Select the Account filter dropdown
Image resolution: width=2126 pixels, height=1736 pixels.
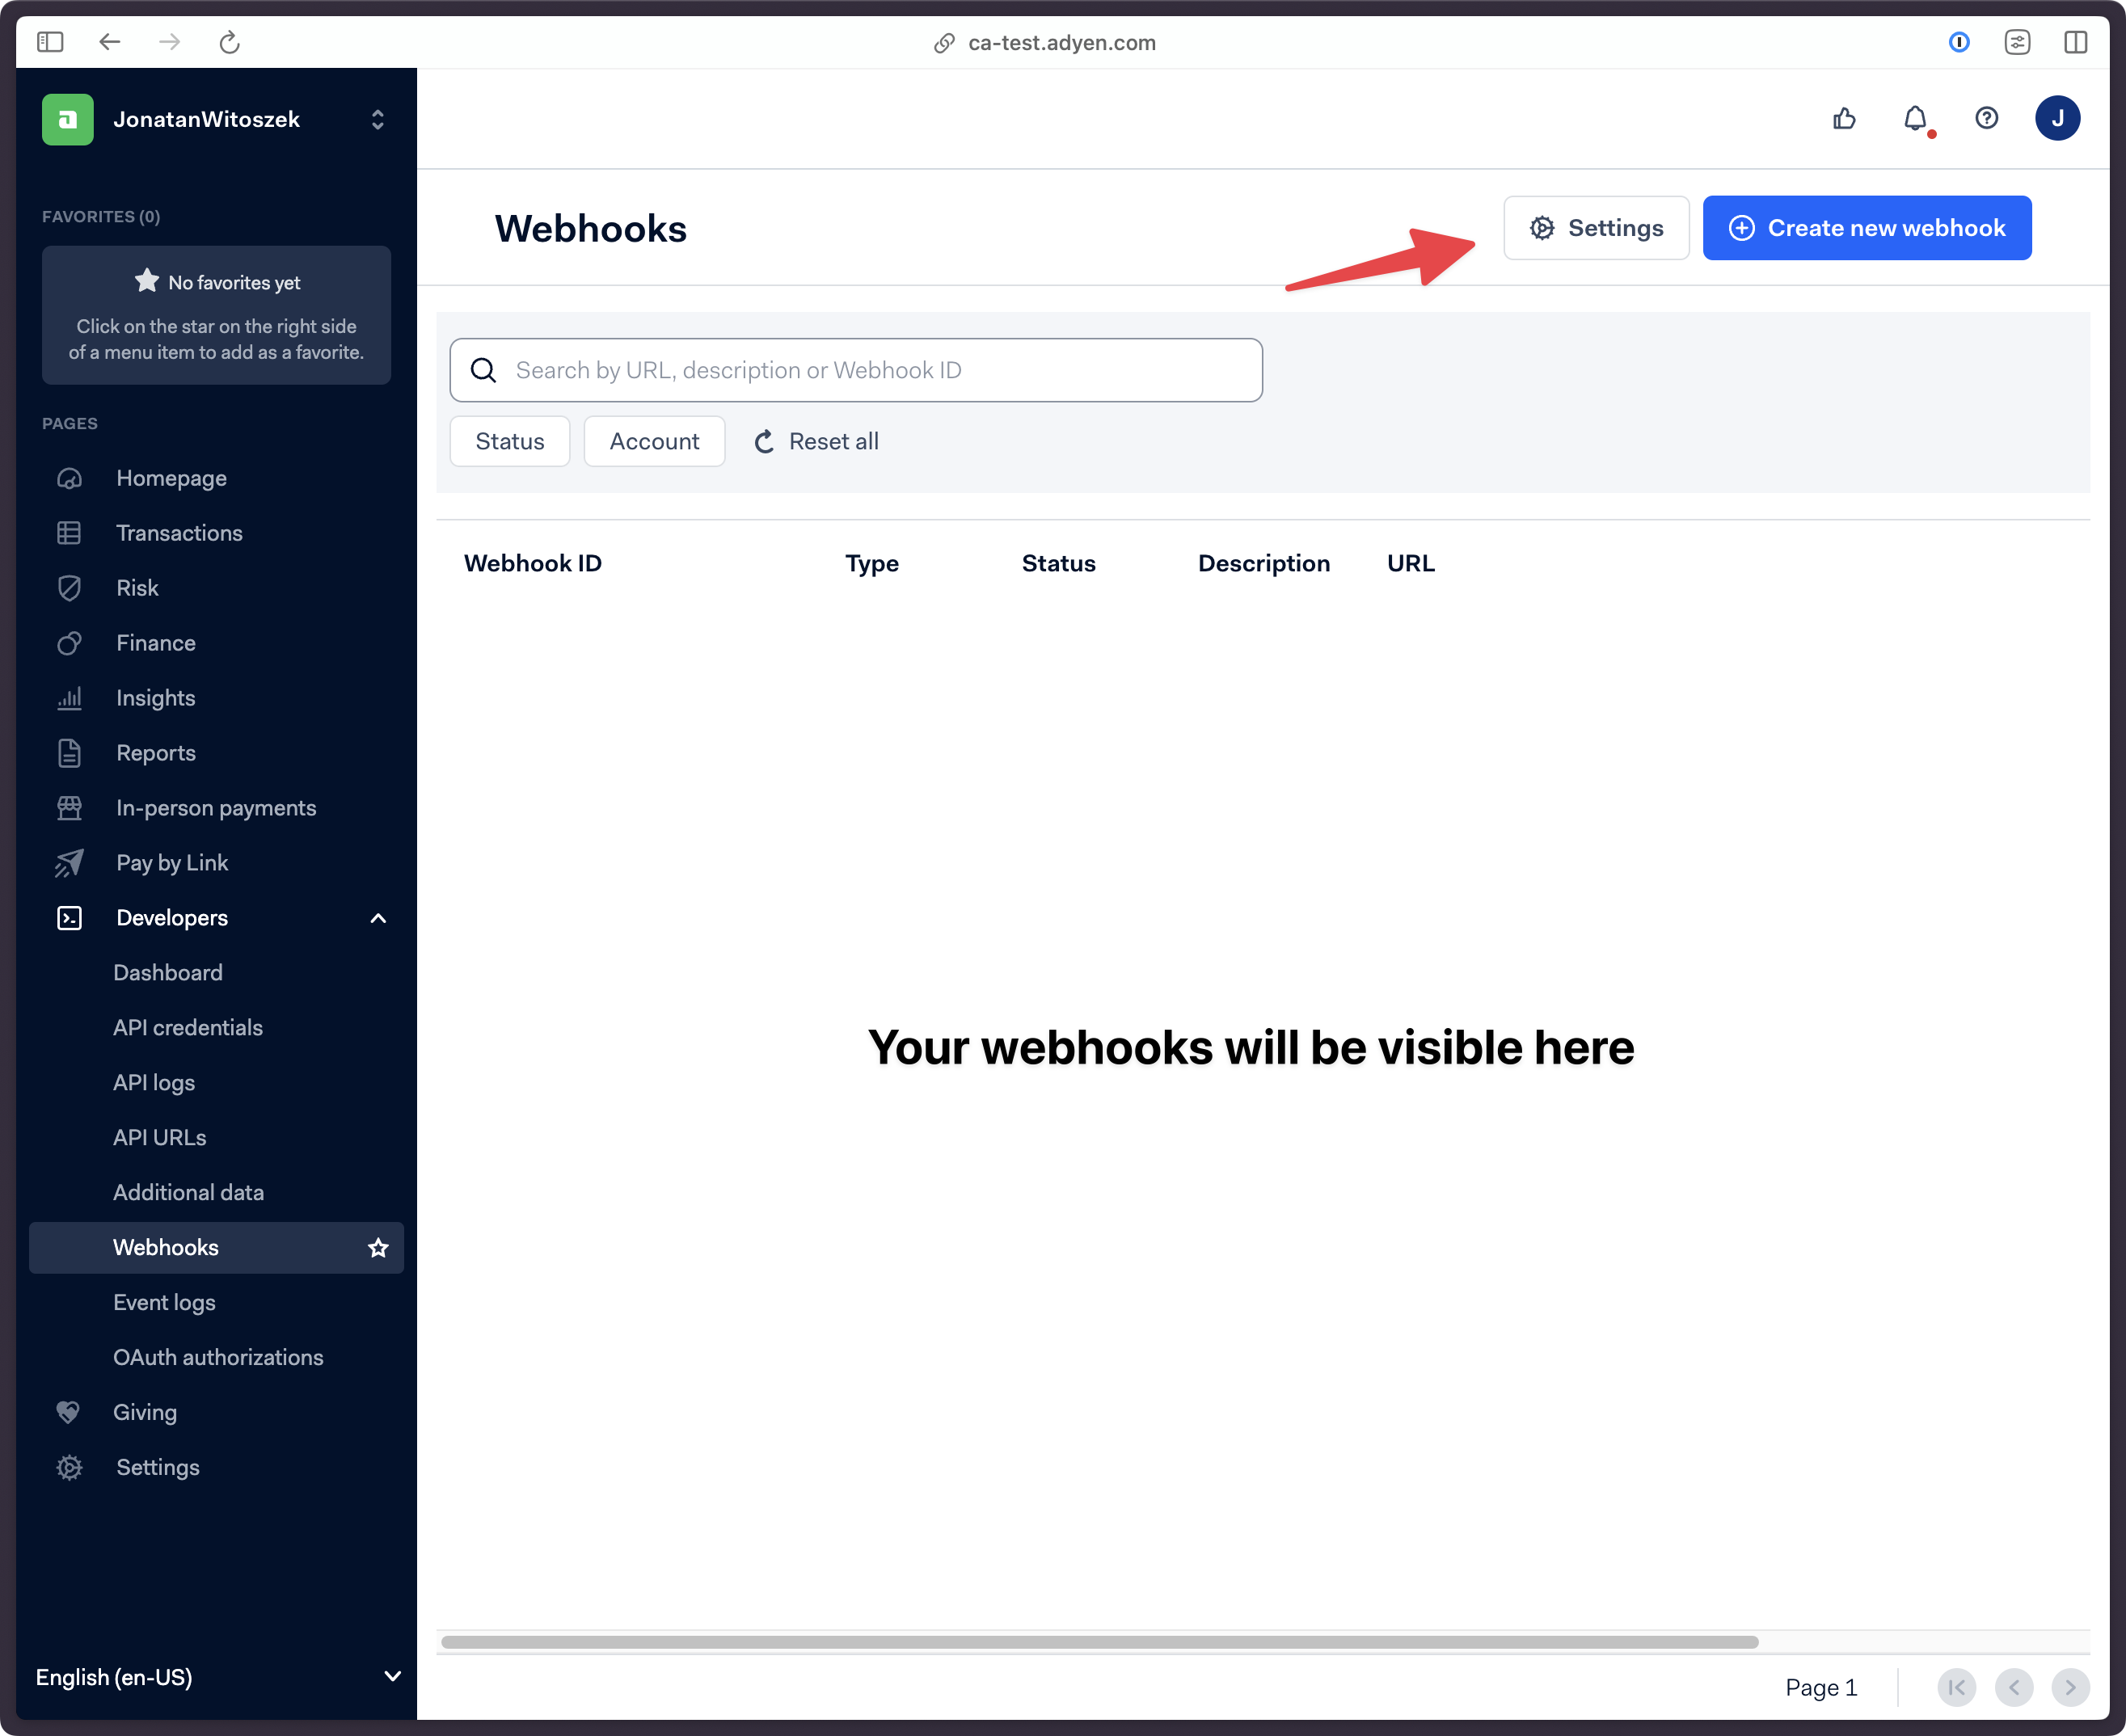653,441
